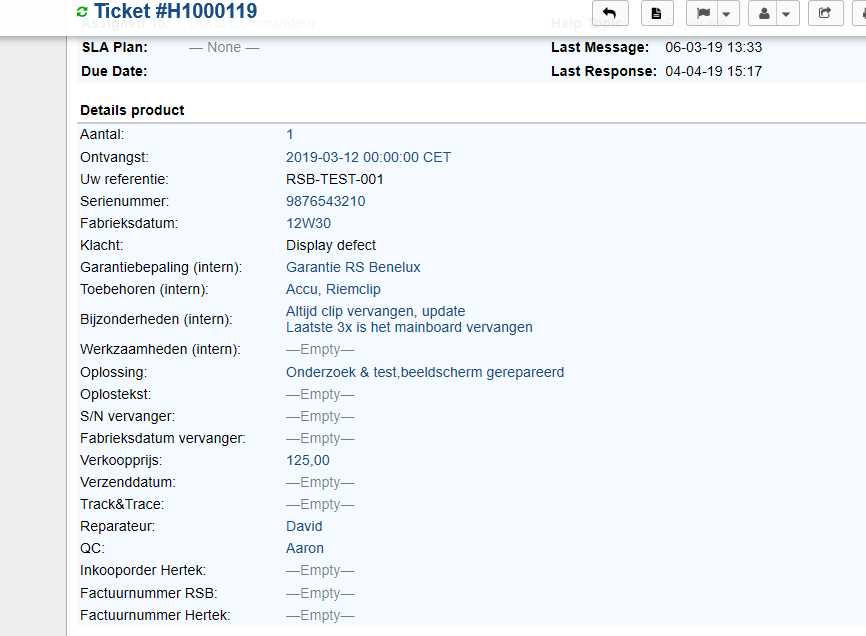
Task: Click the QC field label
Action: click(92, 549)
